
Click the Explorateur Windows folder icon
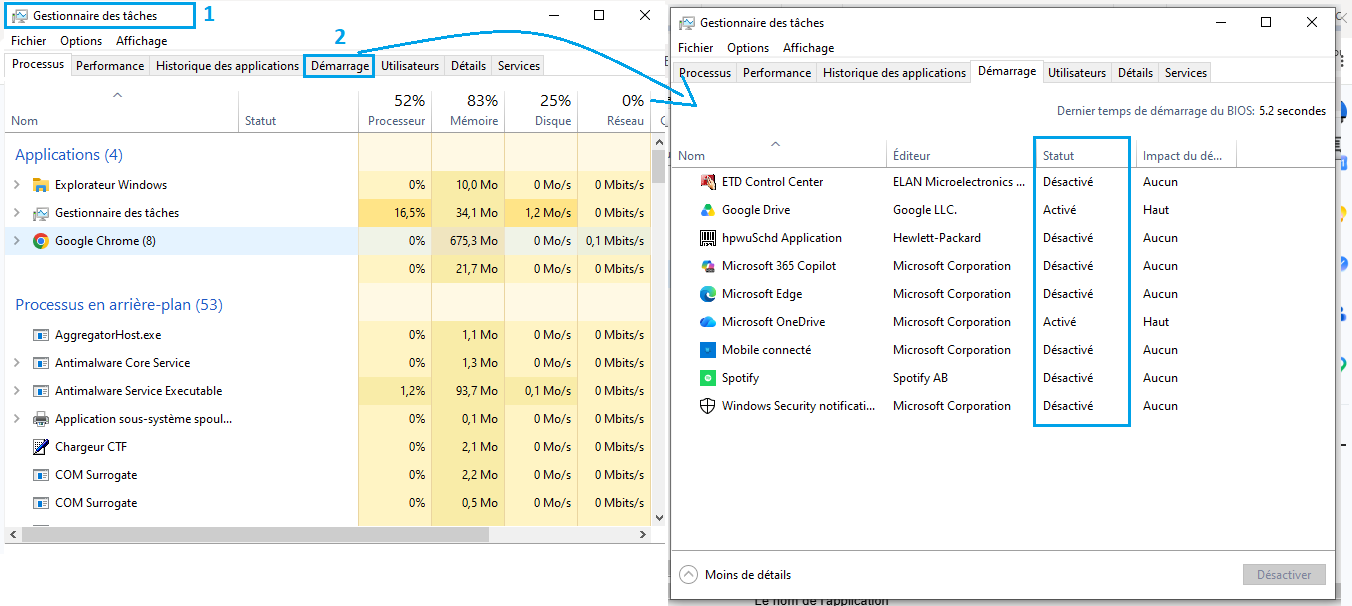[41, 185]
